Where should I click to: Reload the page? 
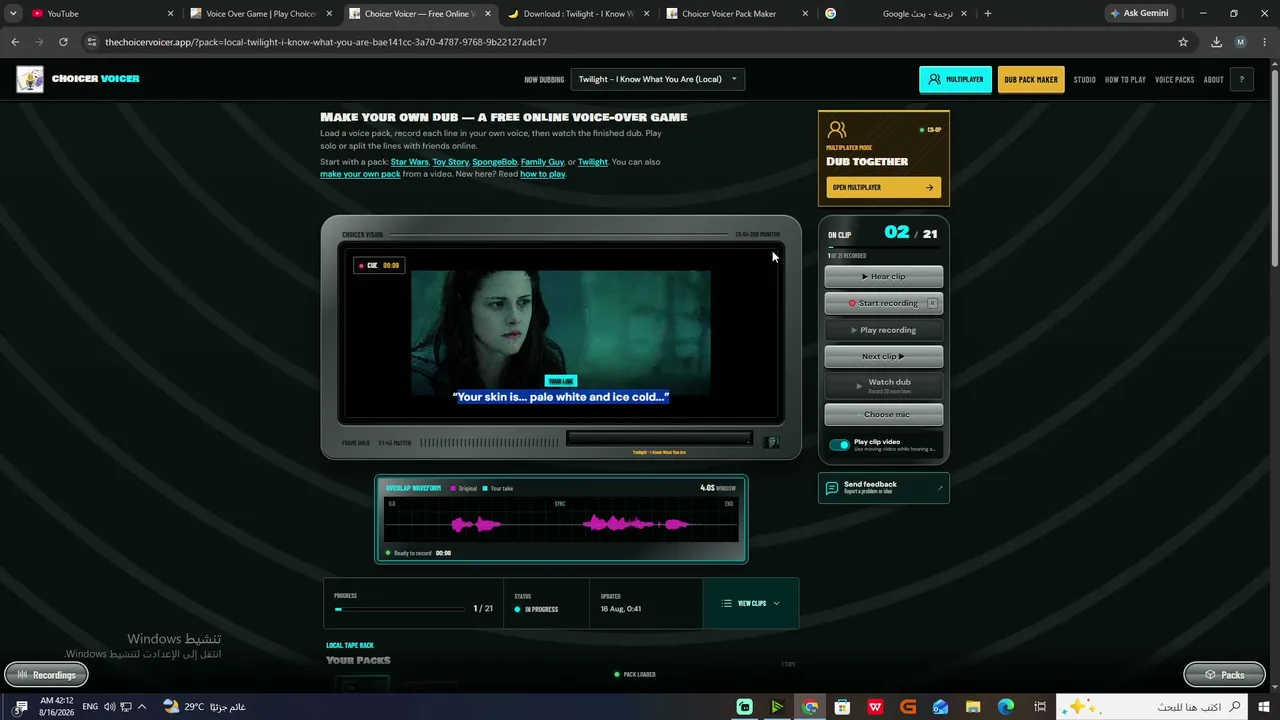63,42
